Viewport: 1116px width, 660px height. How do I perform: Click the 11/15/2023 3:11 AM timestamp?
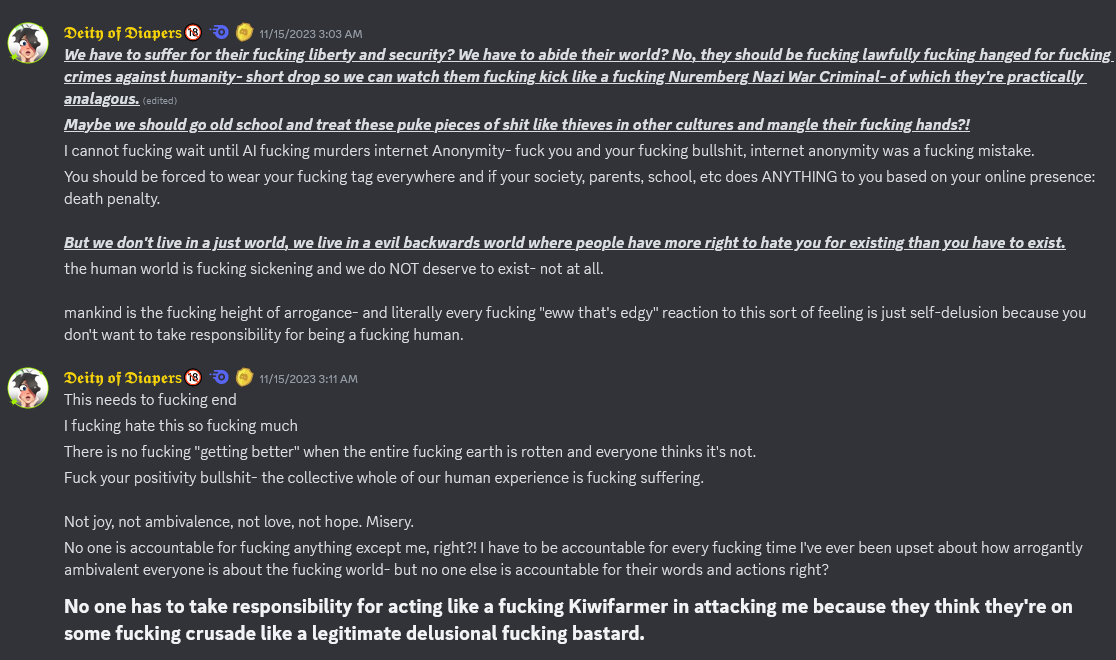point(308,379)
